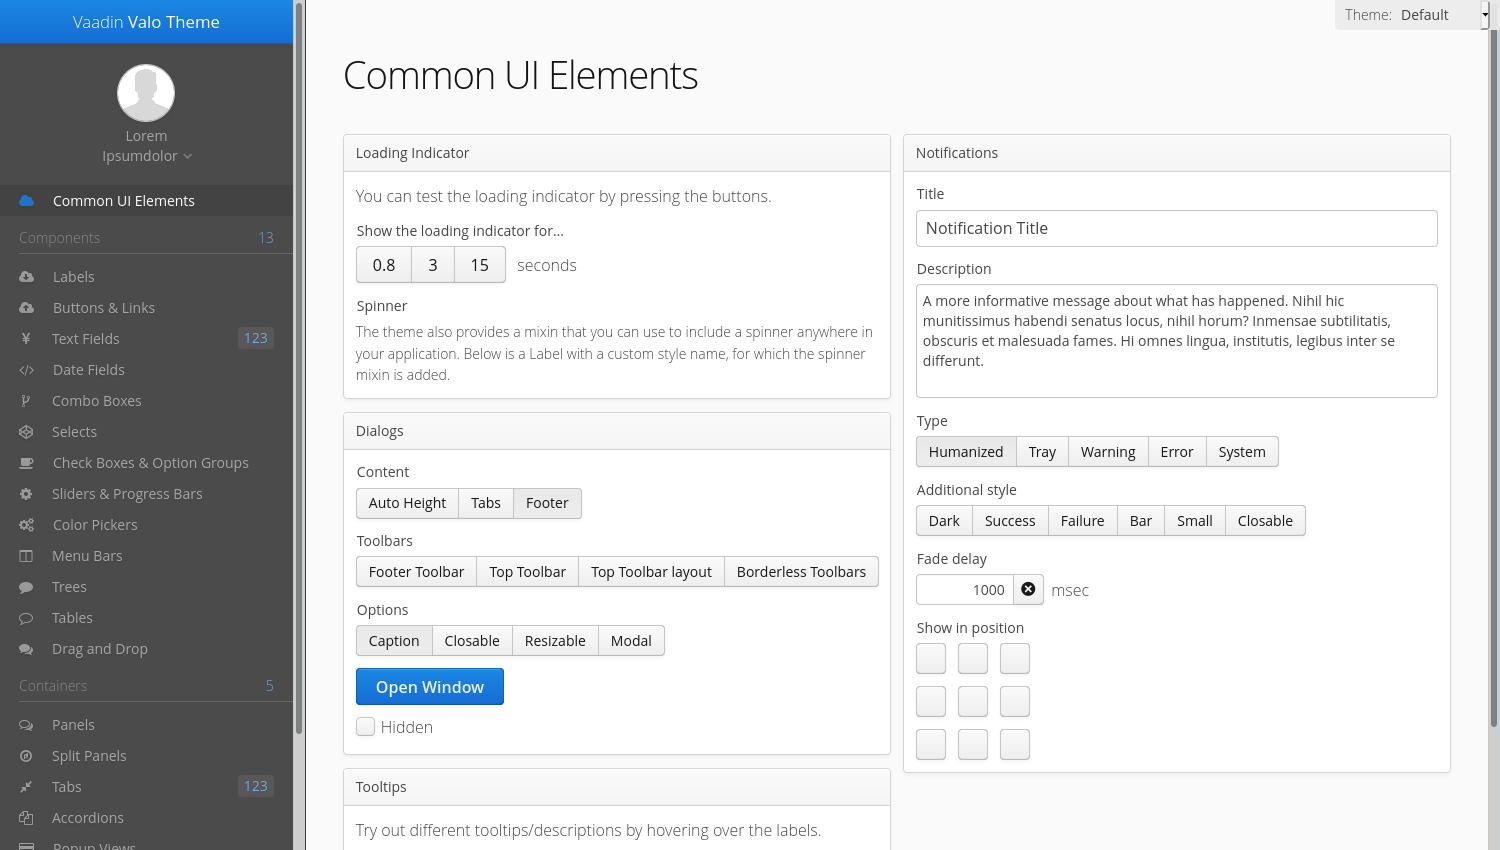
Task: Toggle the Resizable option
Action: coord(555,641)
